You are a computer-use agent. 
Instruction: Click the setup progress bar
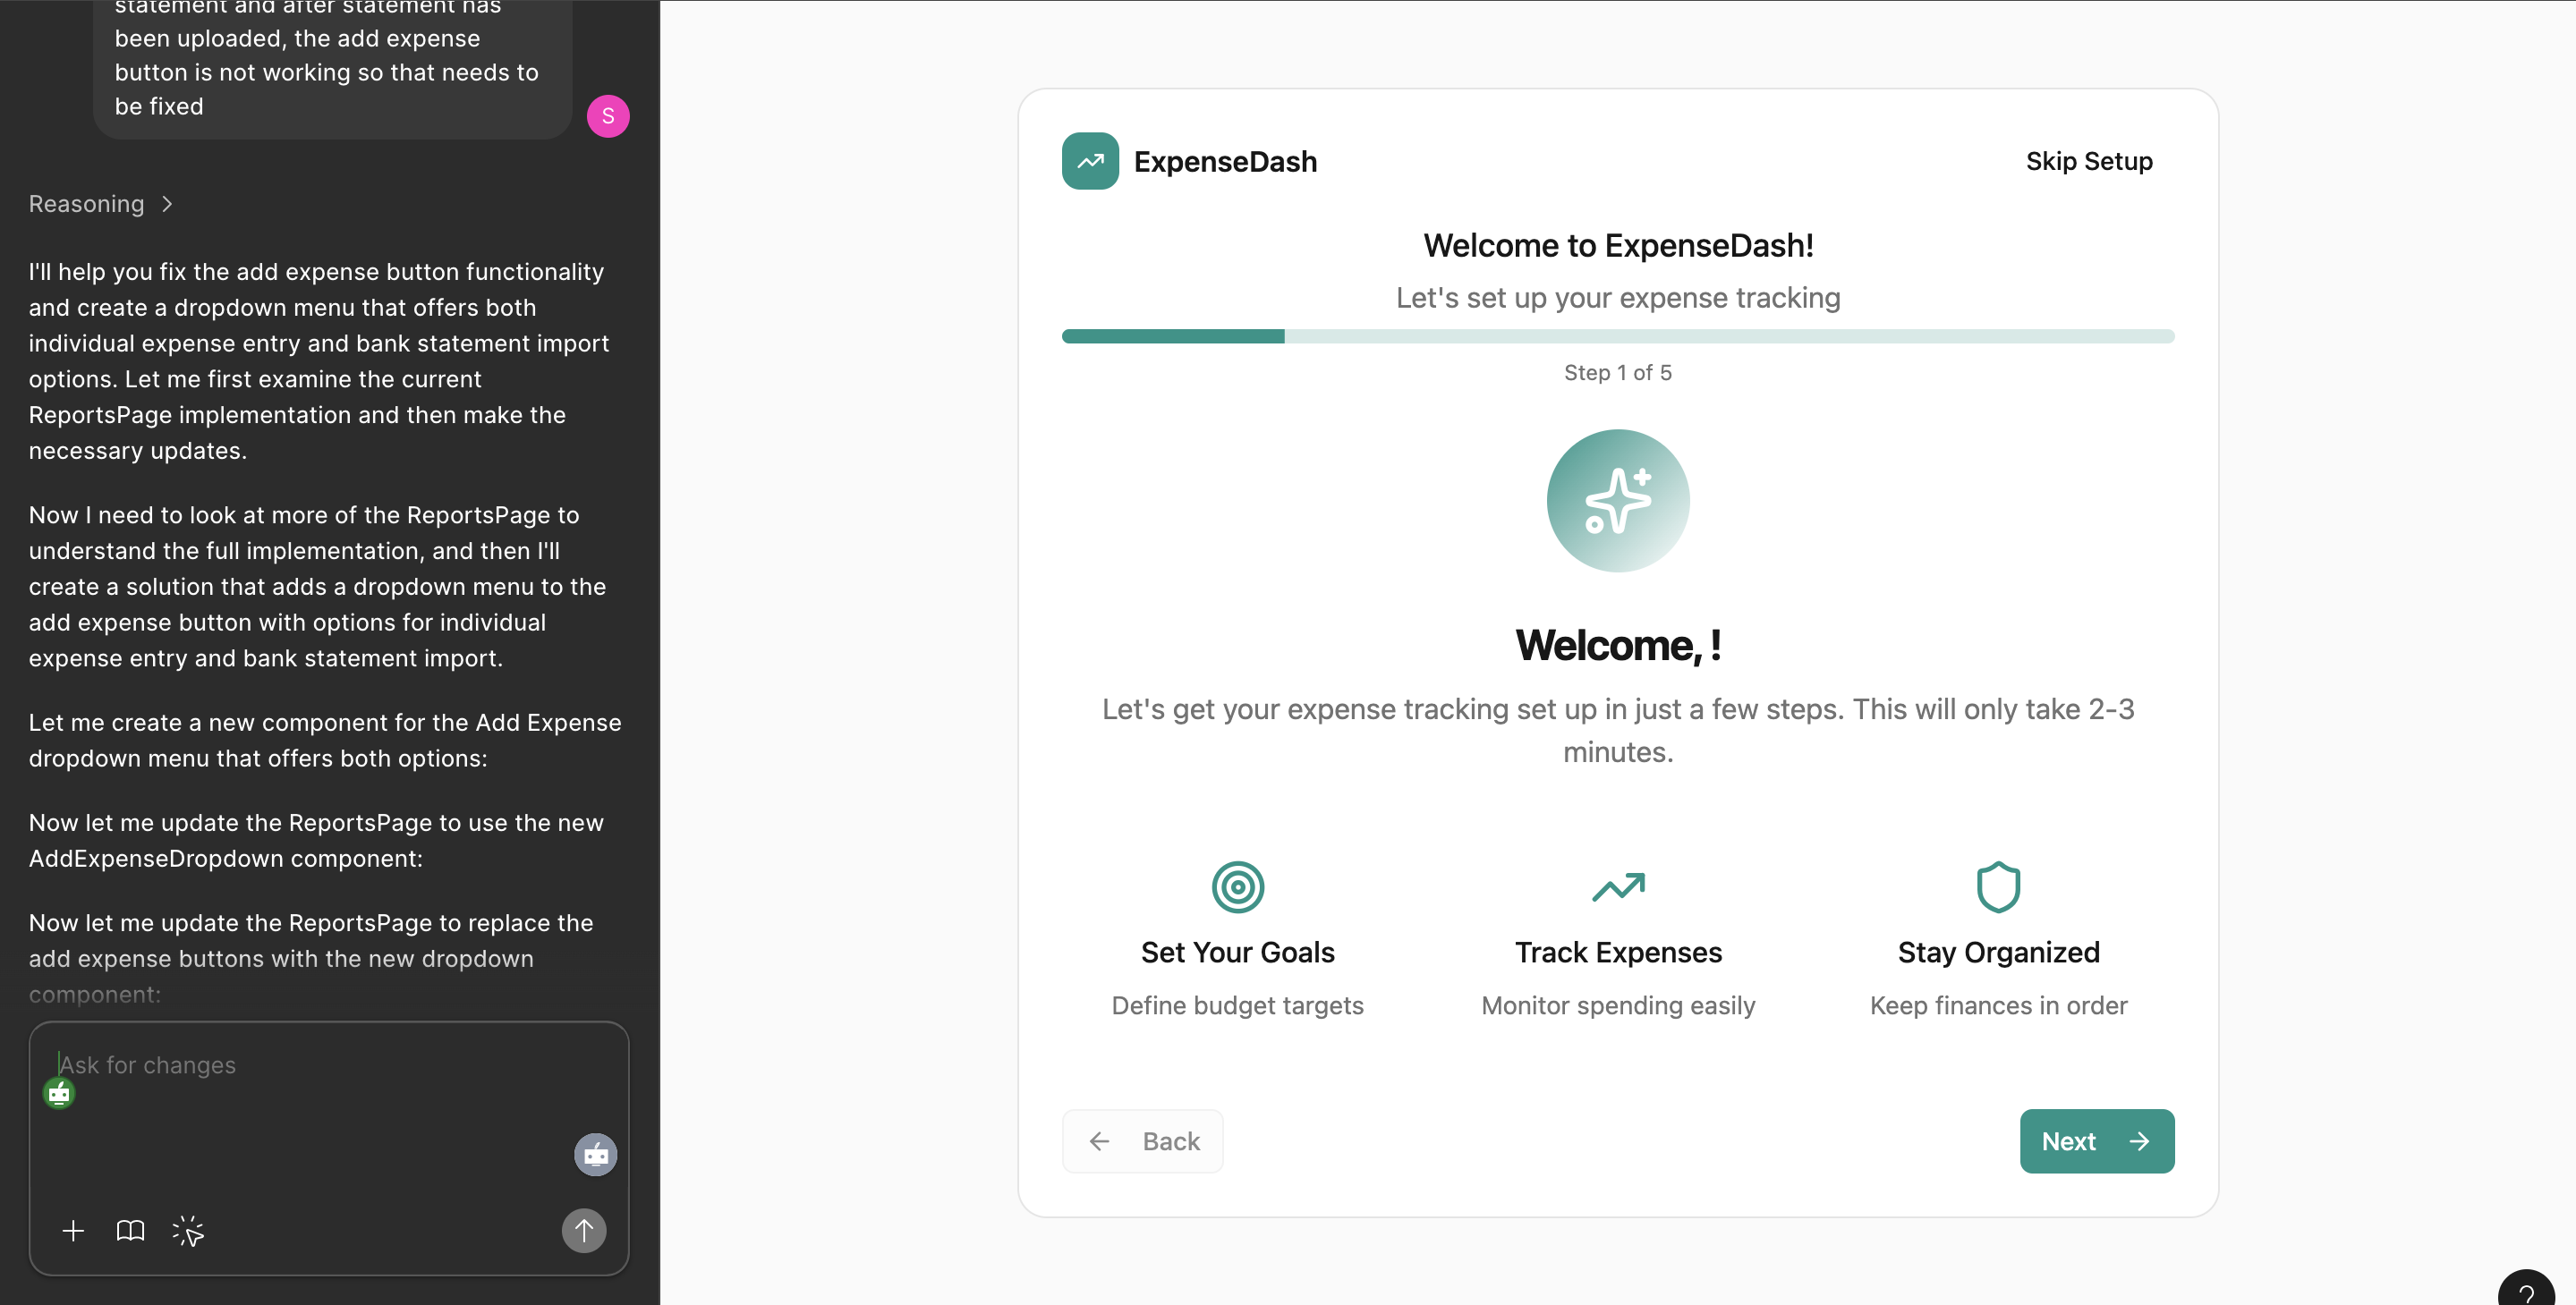pyautogui.click(x=1617, y=336)
